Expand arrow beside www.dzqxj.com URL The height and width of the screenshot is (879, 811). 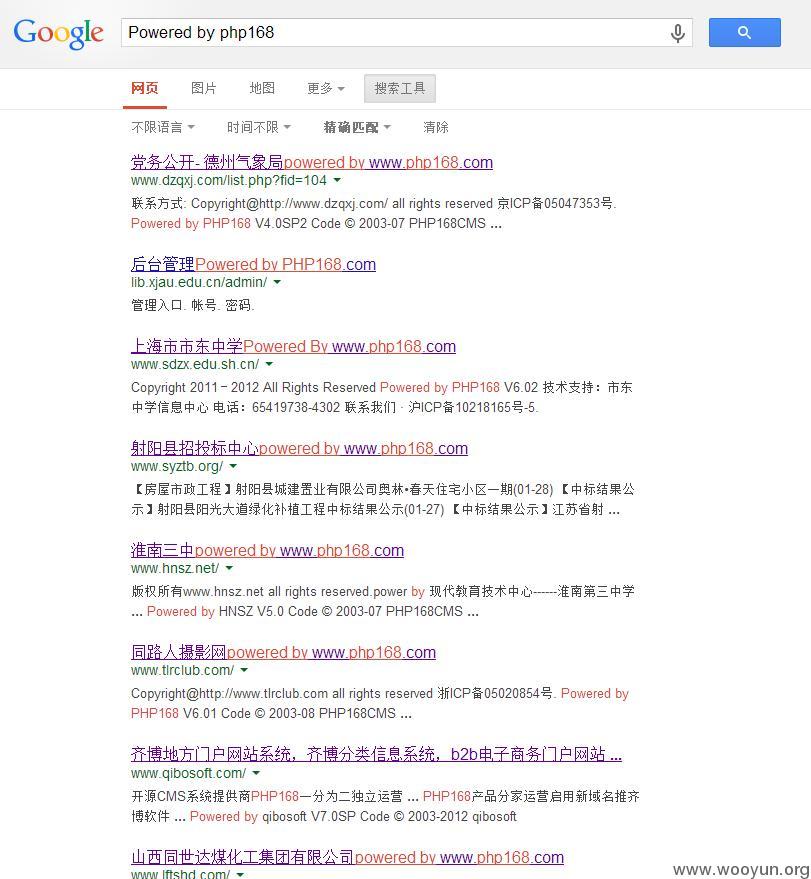coord(337,181)
